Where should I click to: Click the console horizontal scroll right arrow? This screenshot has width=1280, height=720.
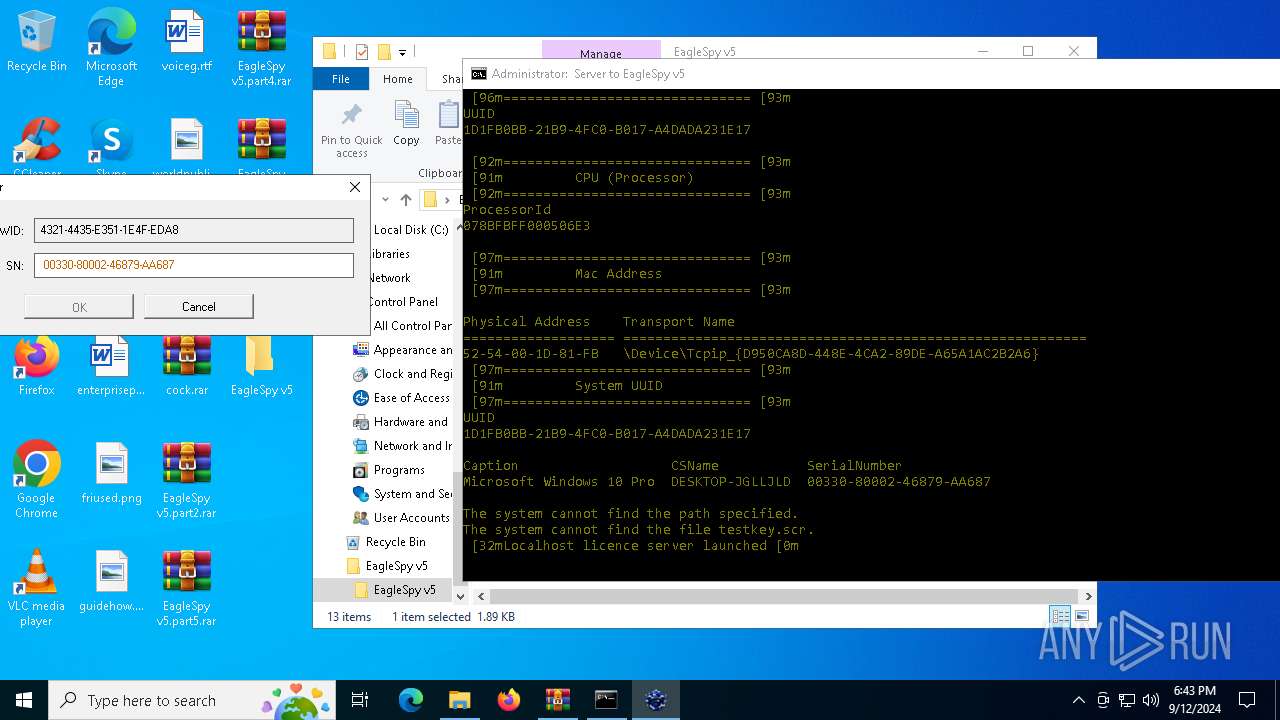point(1089,596)
